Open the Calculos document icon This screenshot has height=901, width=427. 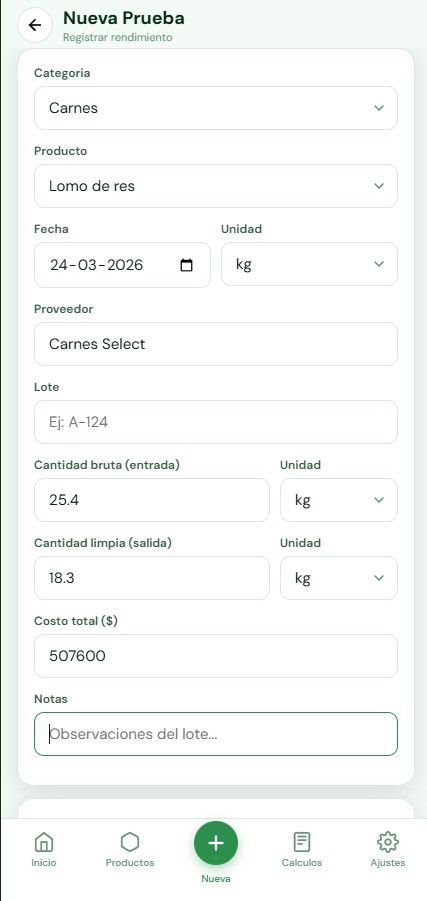(x=302, y=842)
